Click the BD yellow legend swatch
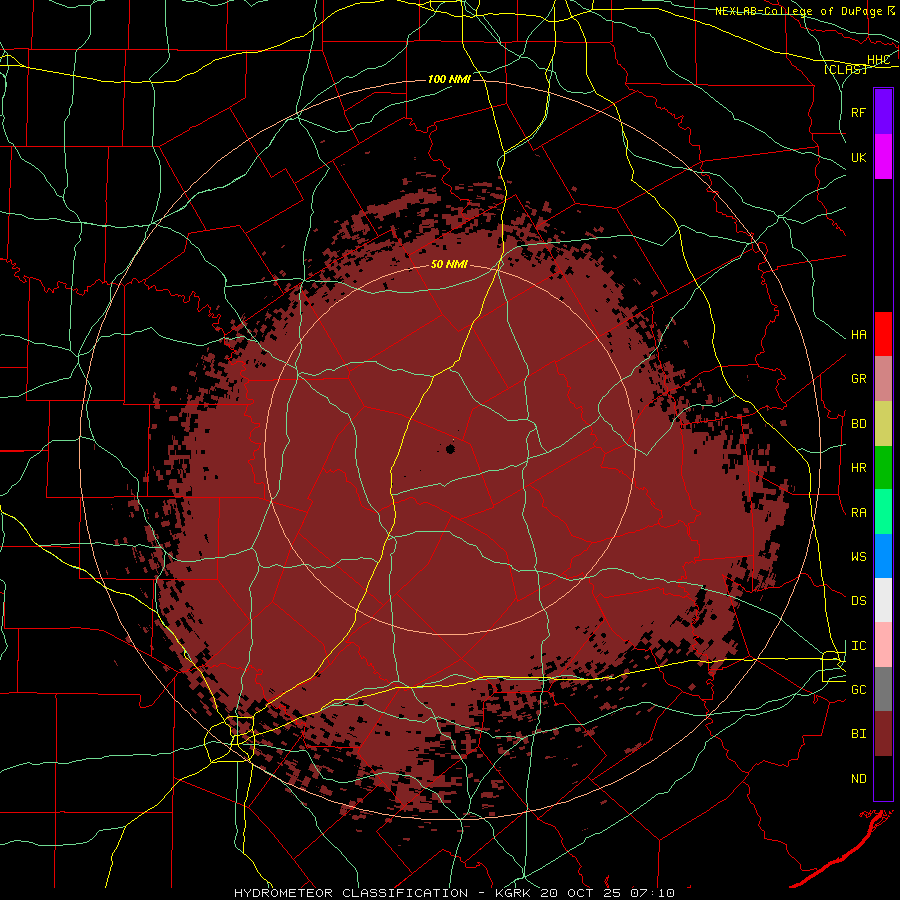The width and height of the screenshot is (900, 900). [x=883, y=424]
